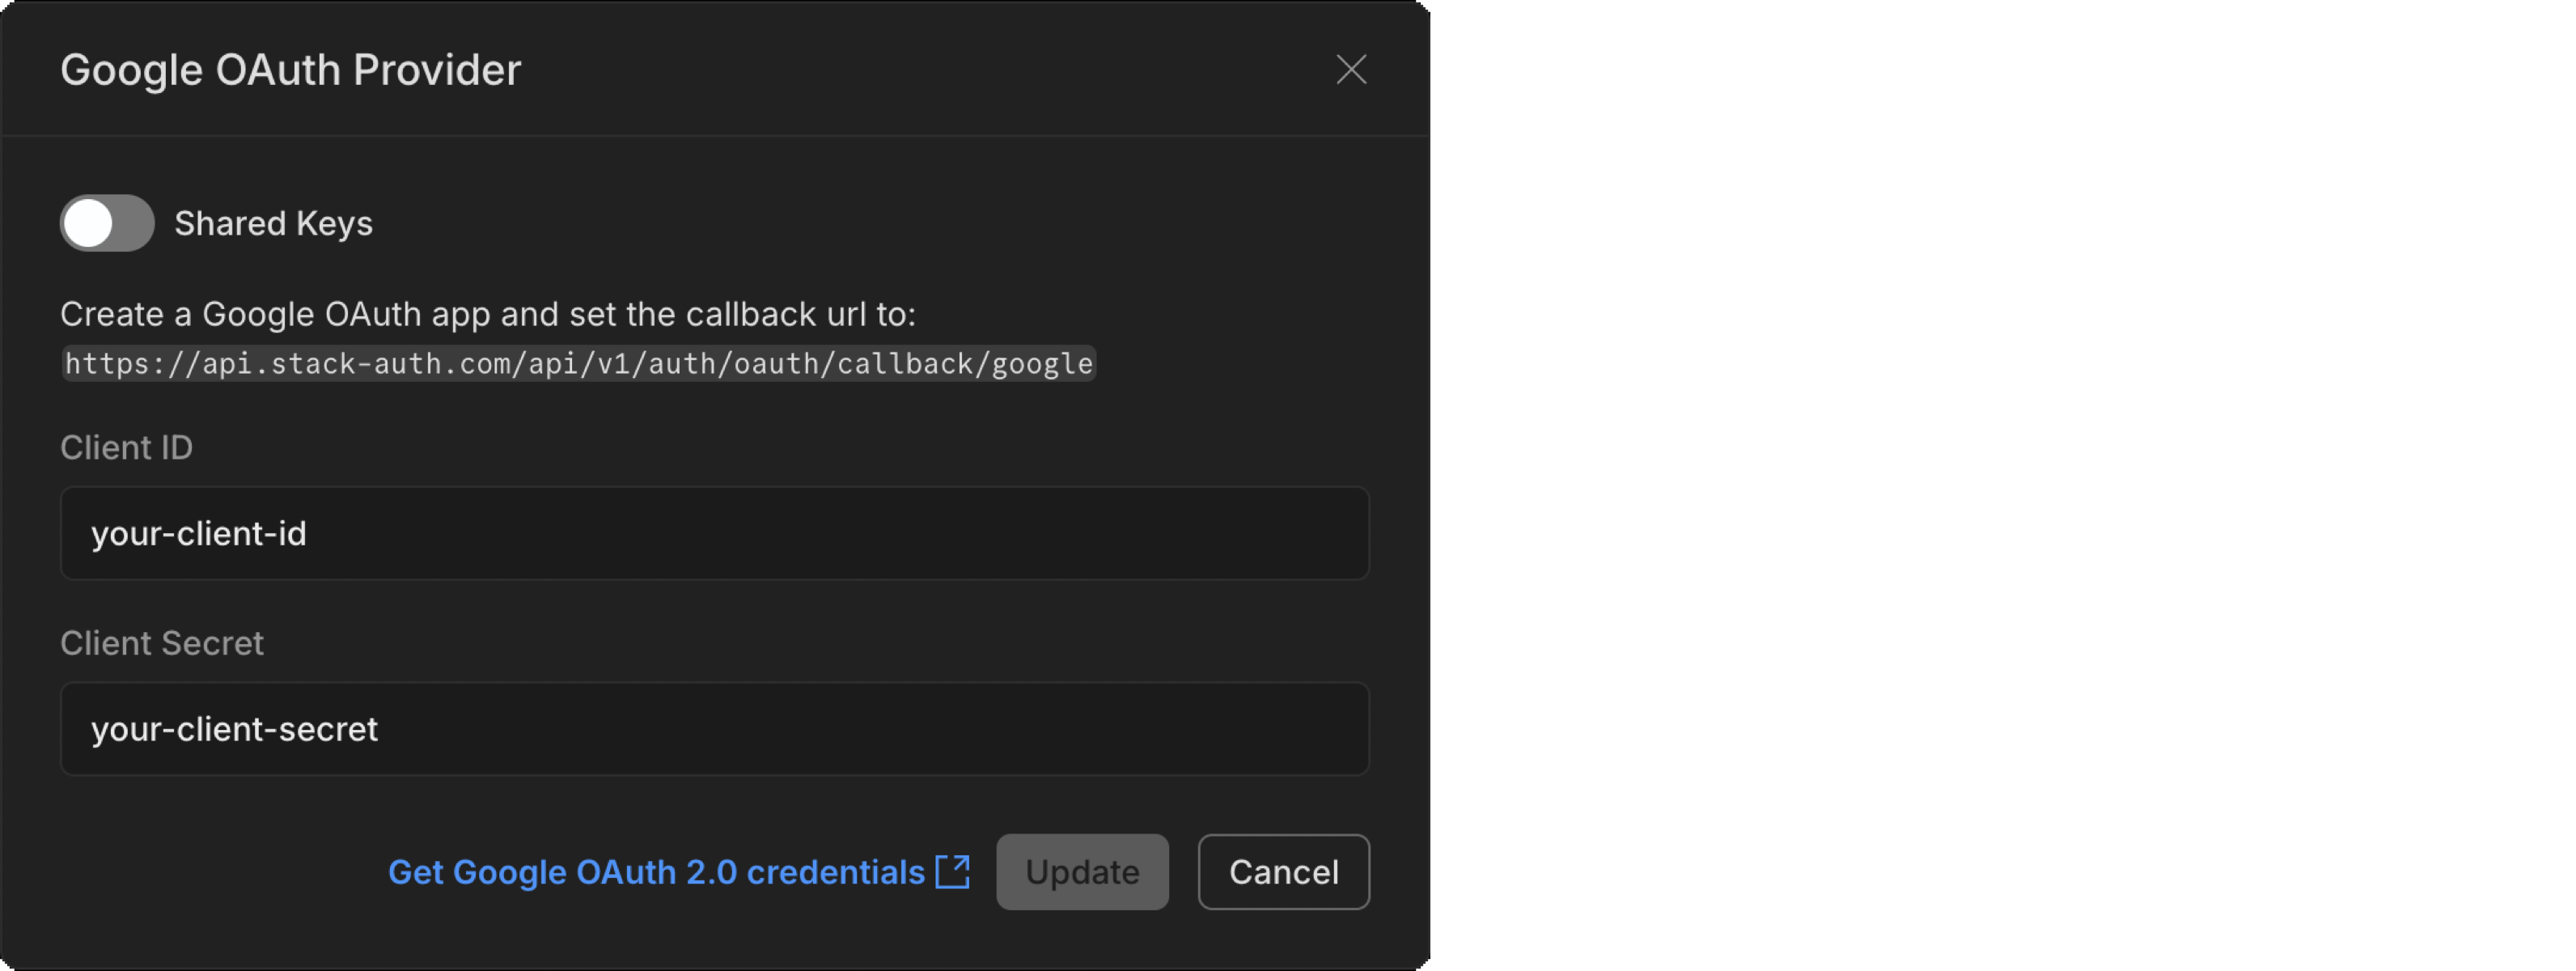Click the Client Secret field label
Image resolution: width=2576 pixels, height=971 pixels.
[x=162, y=643]
